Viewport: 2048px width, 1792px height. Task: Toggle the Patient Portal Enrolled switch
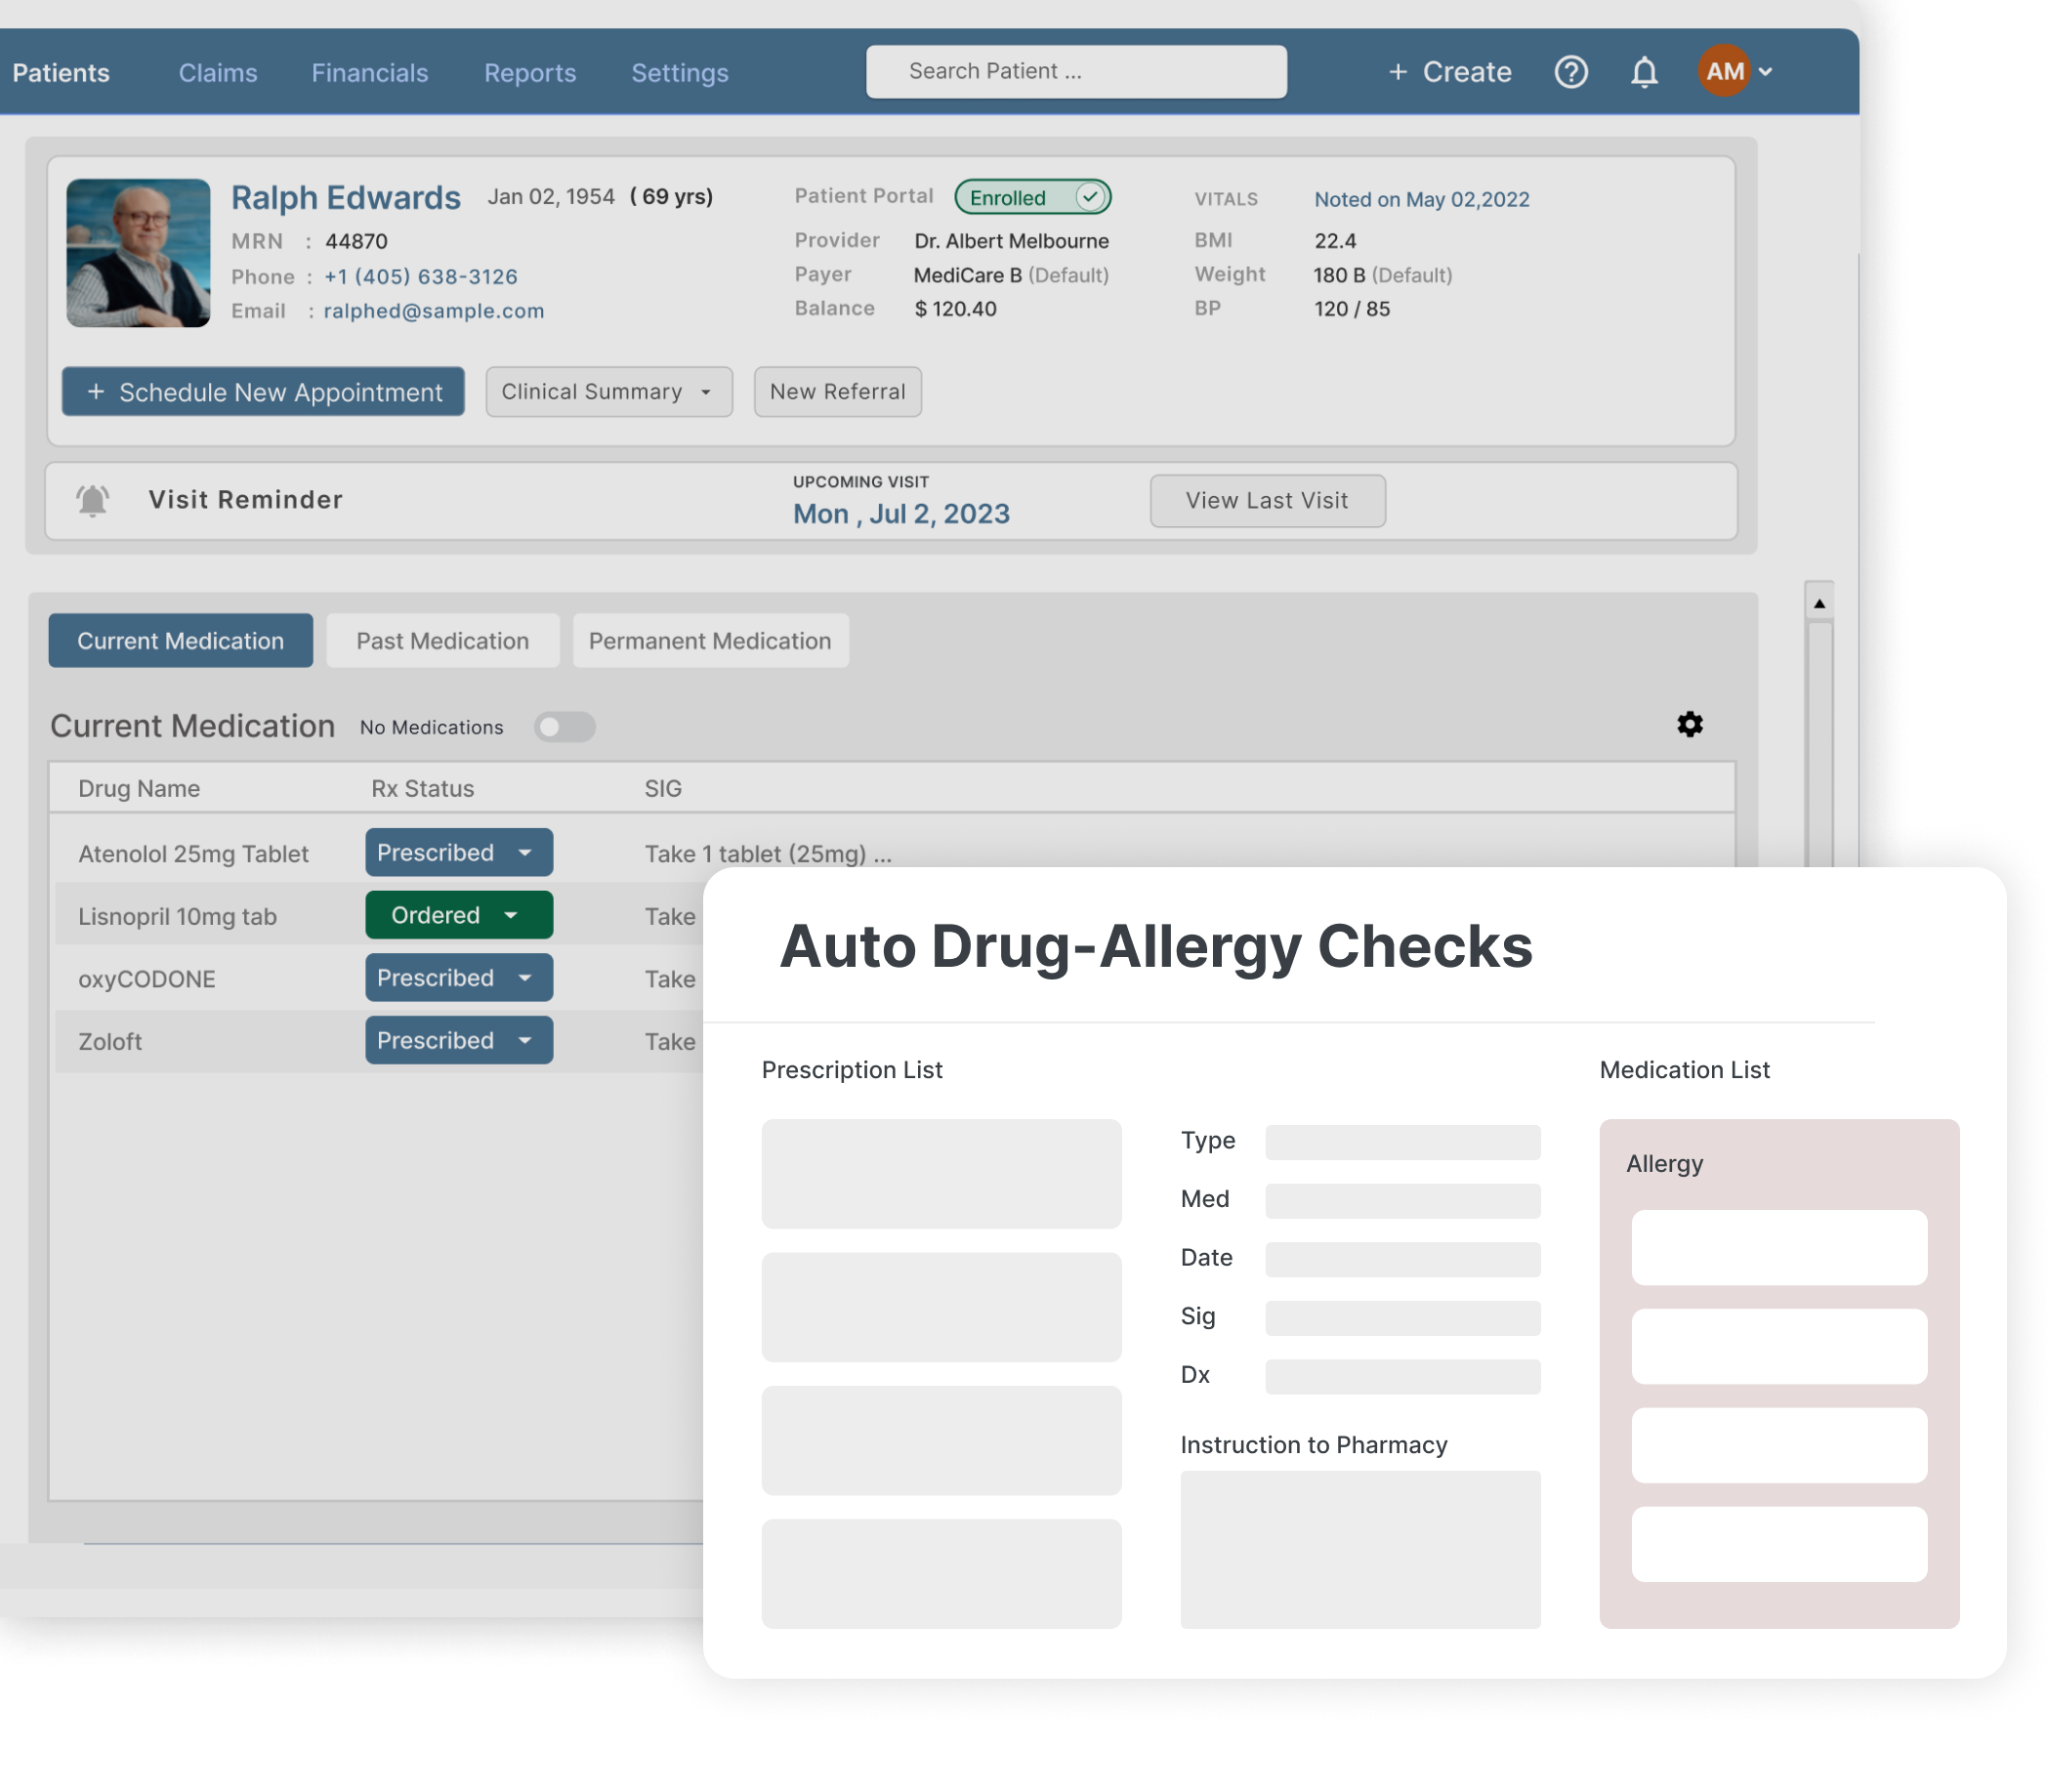(x=1033, y=197)
